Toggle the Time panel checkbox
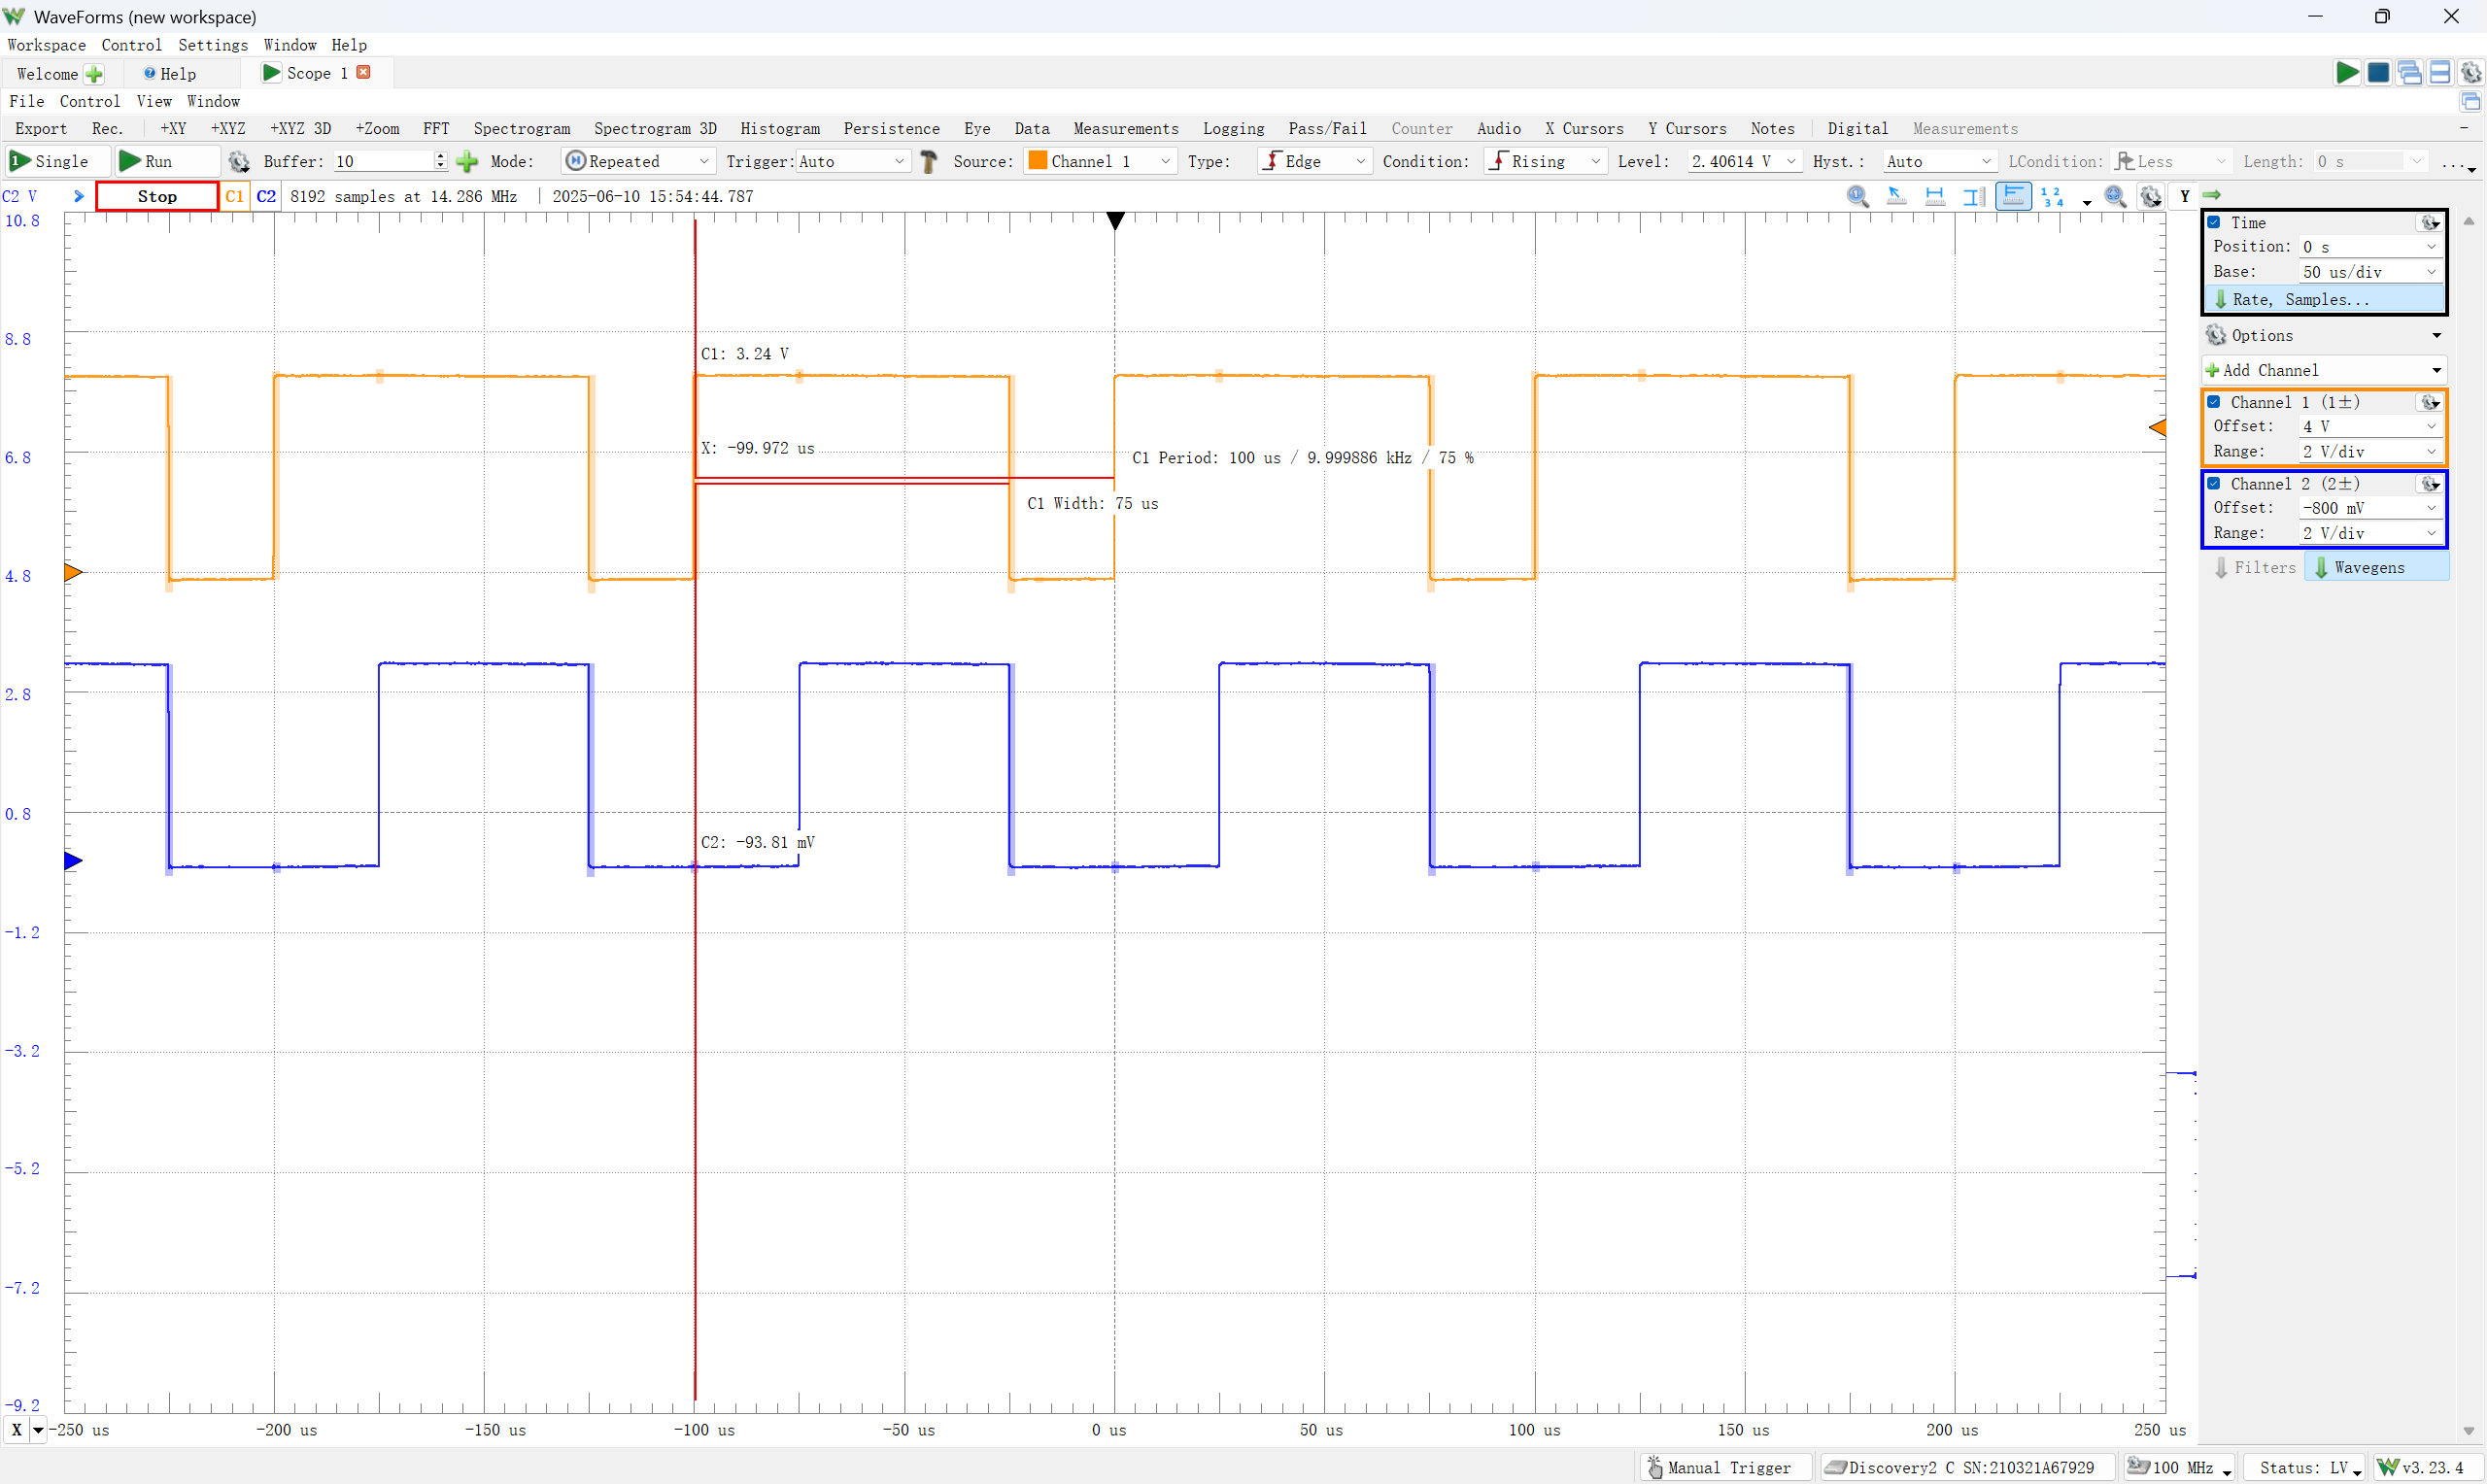This screenshot has width=2487, height=1484. pos(2214,222)
